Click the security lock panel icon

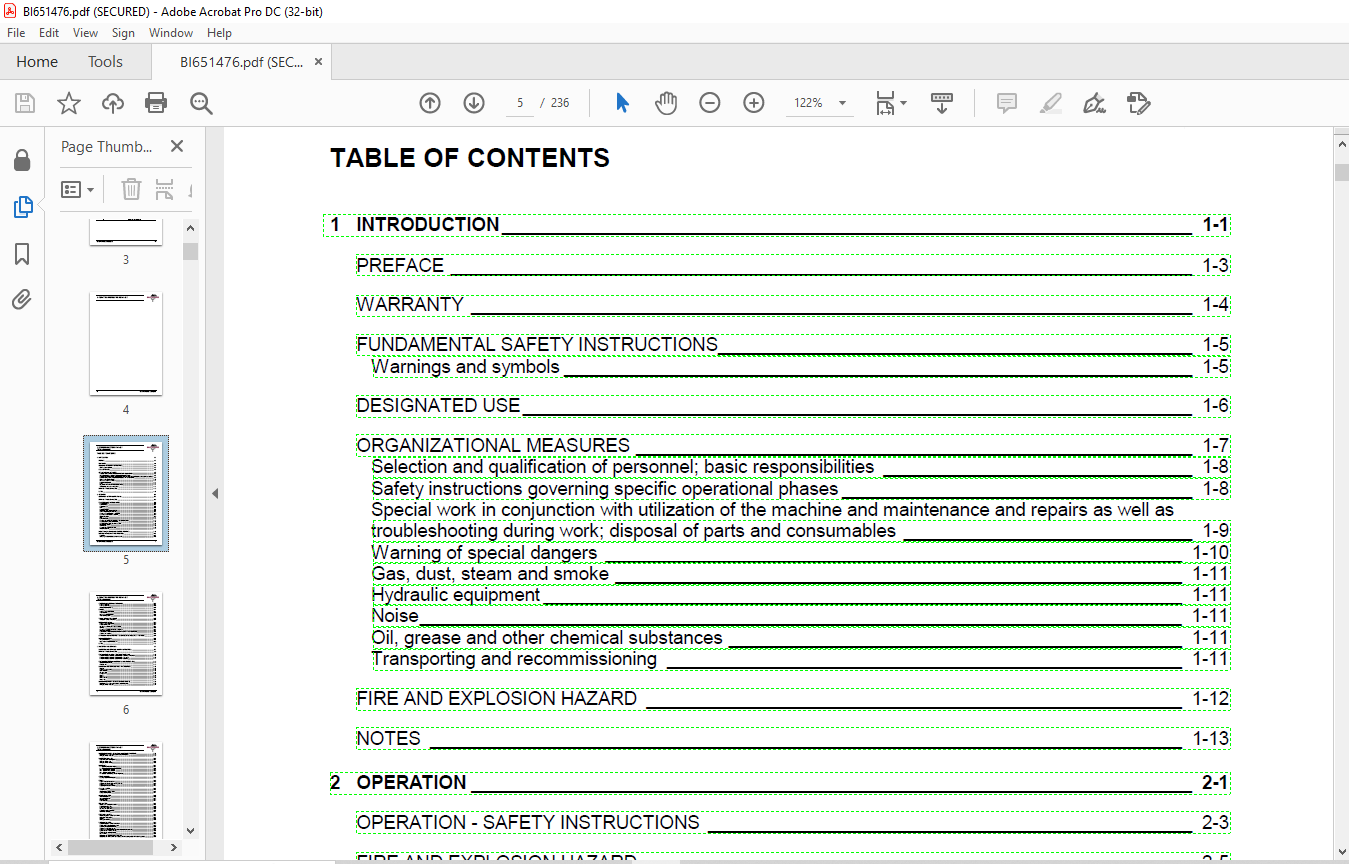(22, 160)
